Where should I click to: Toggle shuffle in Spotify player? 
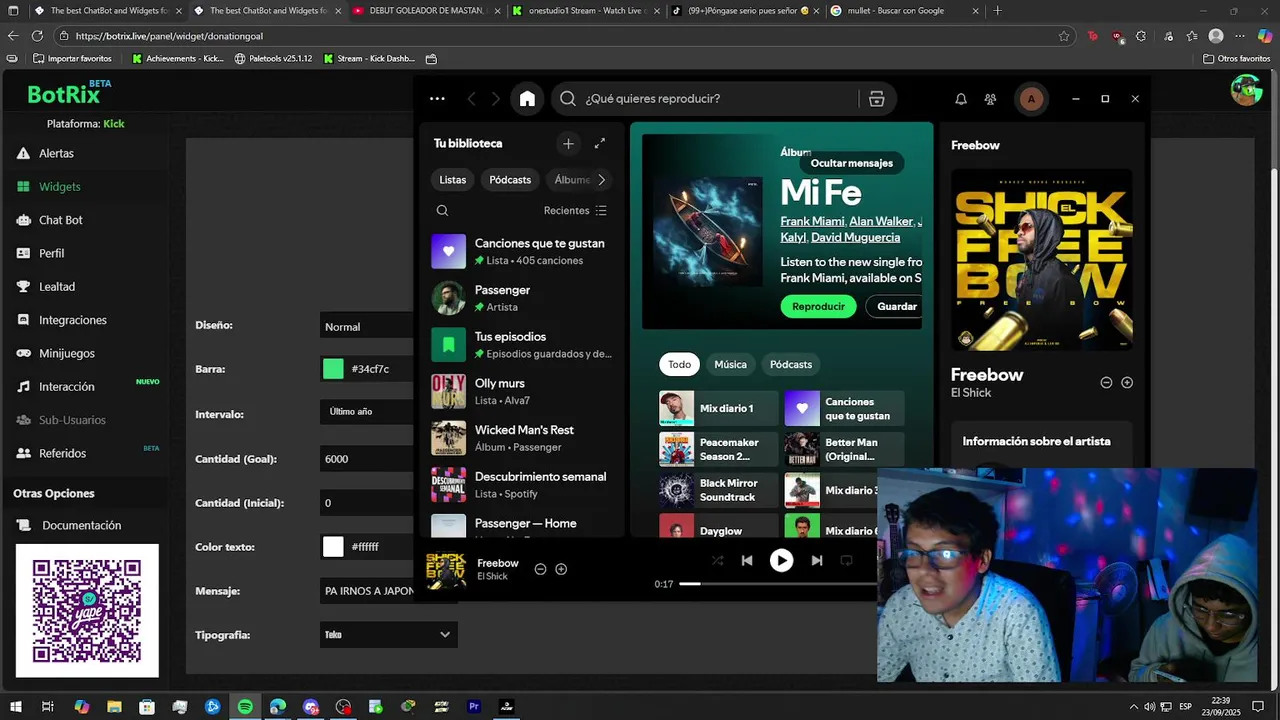coord(717,561)
